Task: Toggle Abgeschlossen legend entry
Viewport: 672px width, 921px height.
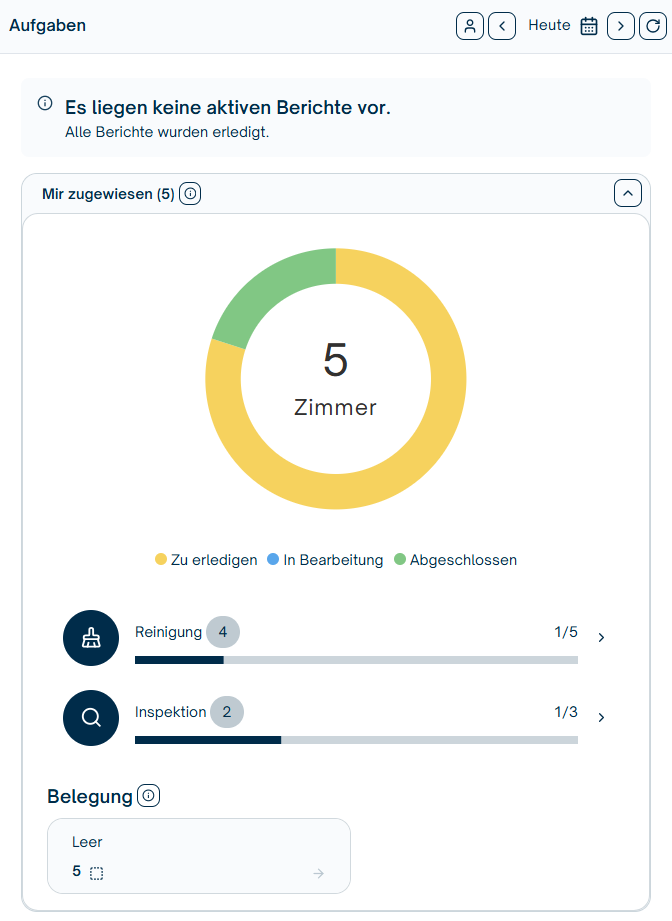Action: click(455, 560)
